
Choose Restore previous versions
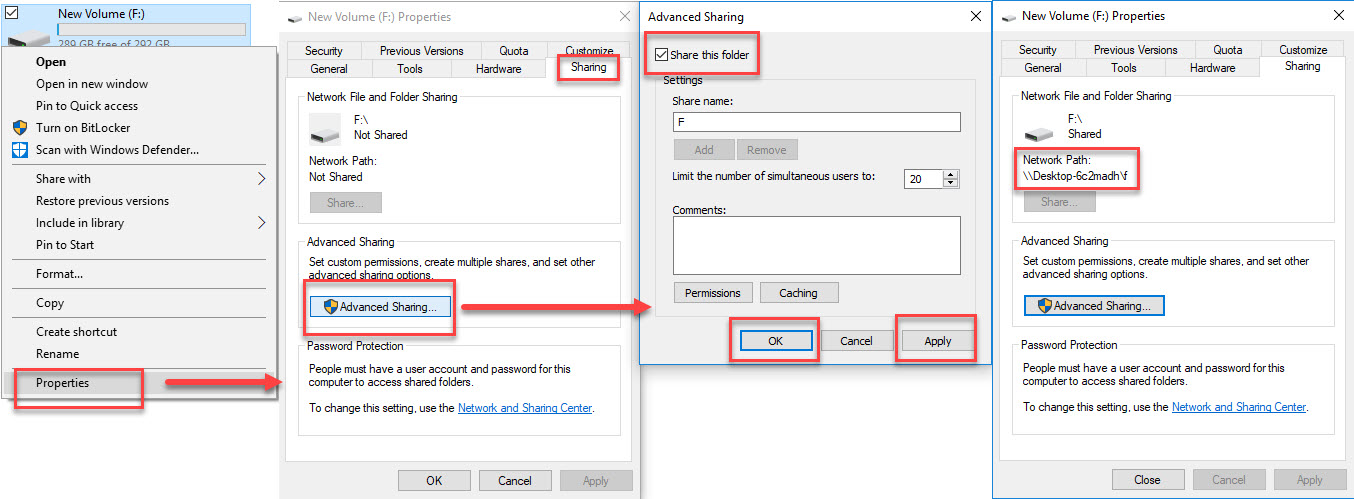(x=102, y=201)
